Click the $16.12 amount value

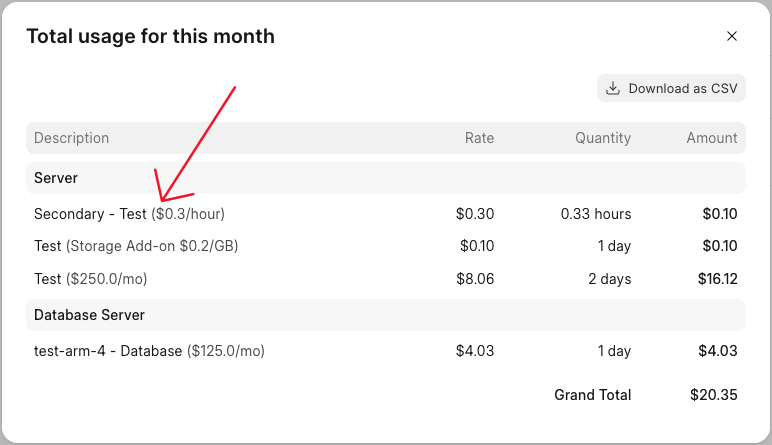717,279
